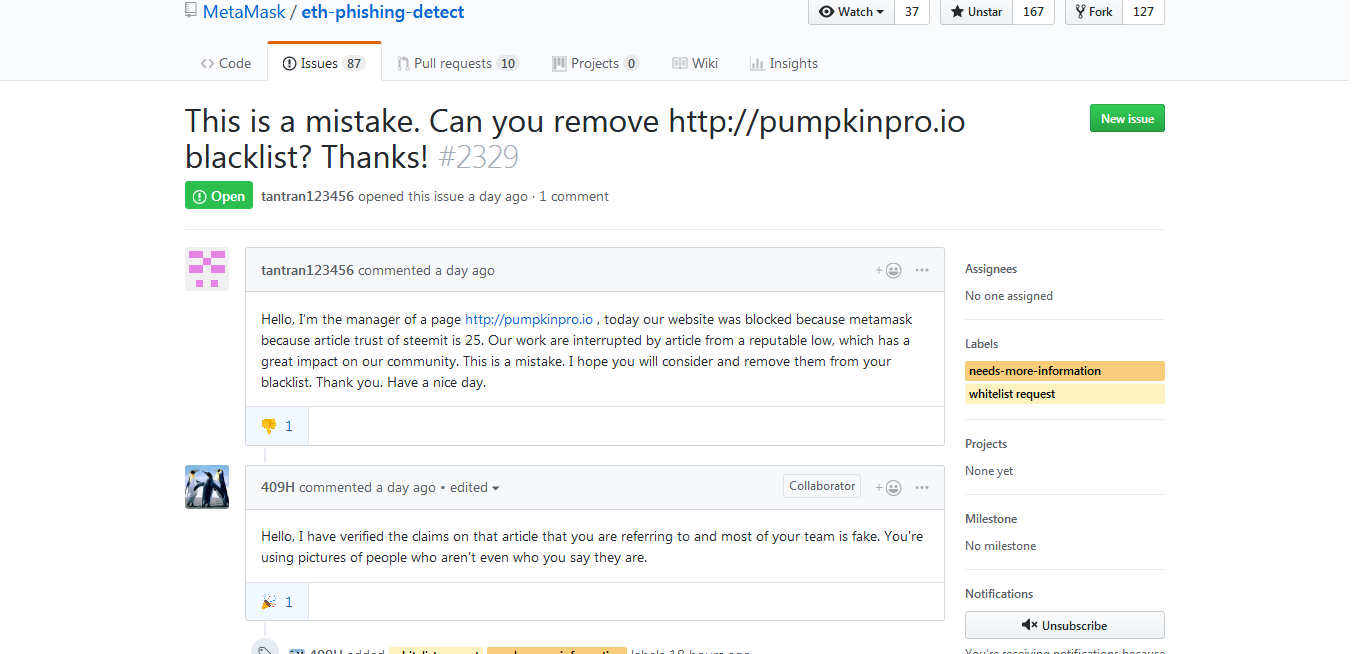The height and width of the screenshot is (654, 1366).
Task: Switch to the Insights tab
Action: (x=783, y=63)
